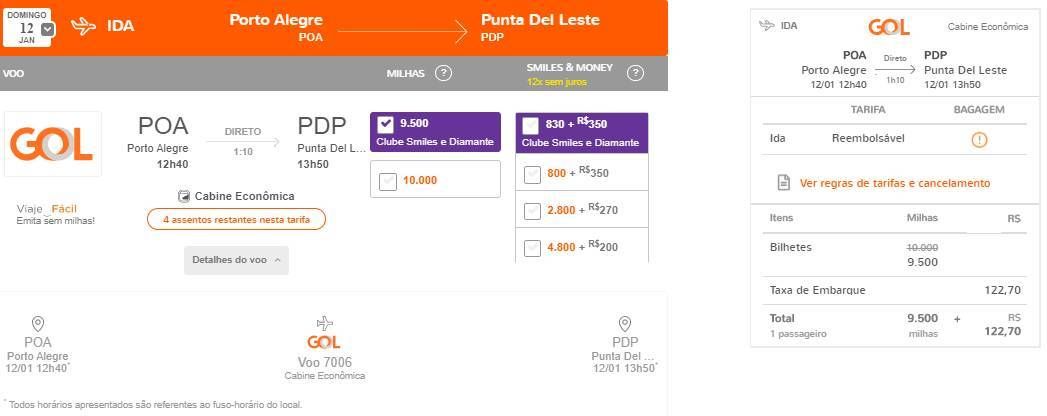Click the GOL airline logo thumbnail
The image size is (1047, 416).
53,144
